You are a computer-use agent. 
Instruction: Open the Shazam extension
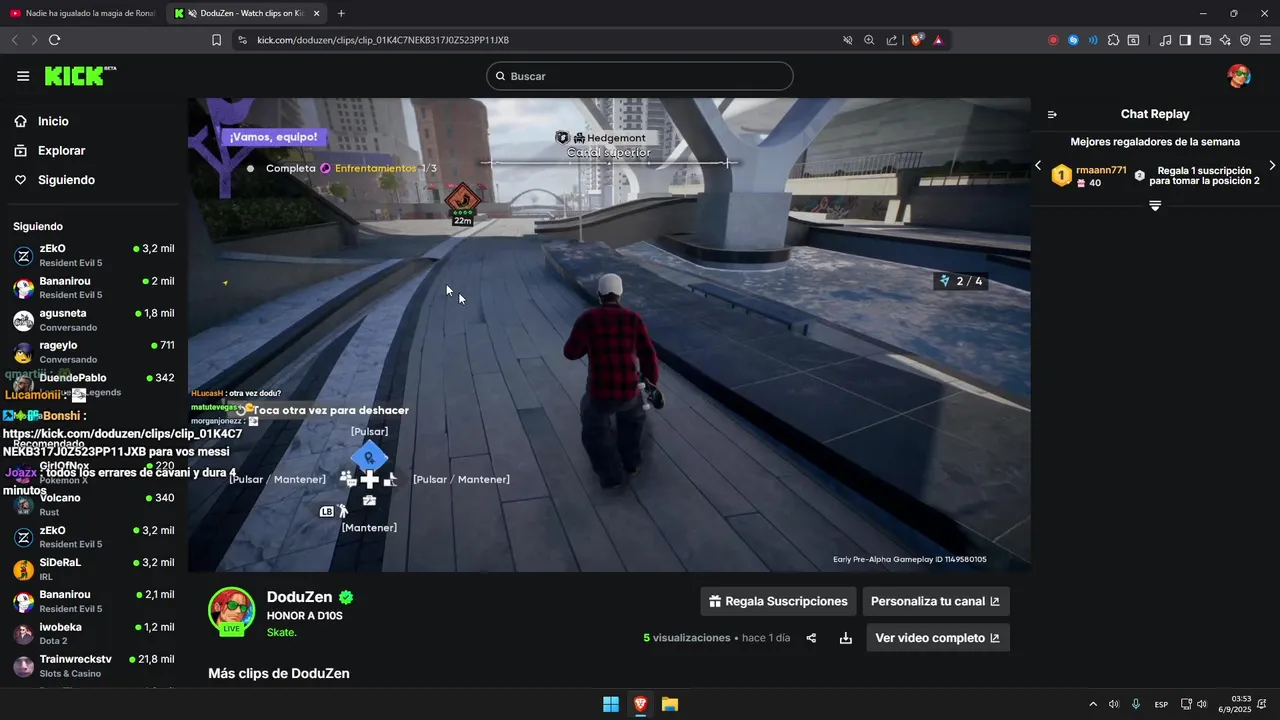click(x=1073, y=40)
